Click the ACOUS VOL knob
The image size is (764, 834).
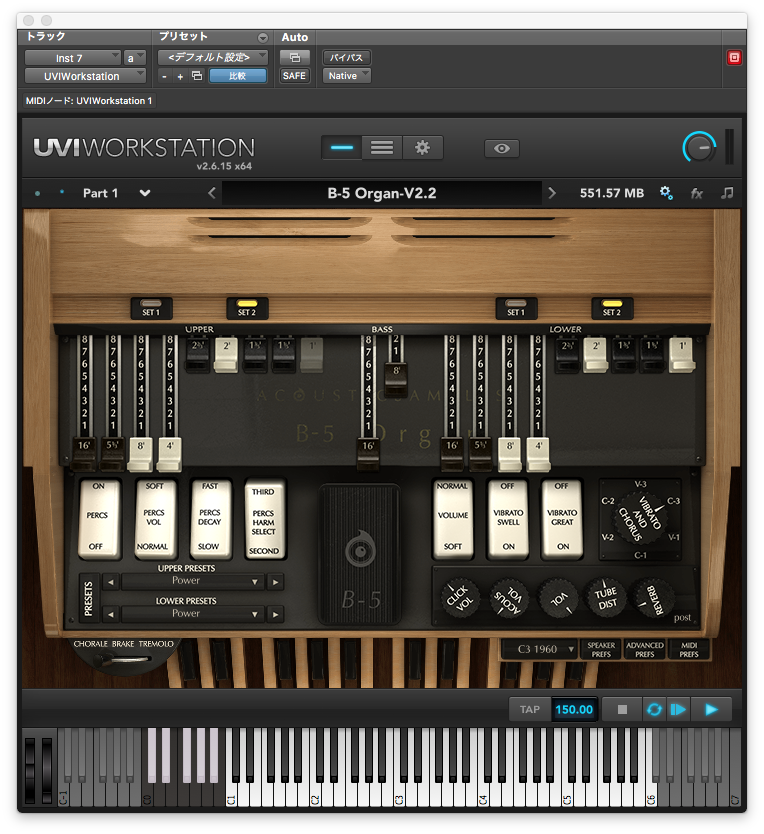509,599
